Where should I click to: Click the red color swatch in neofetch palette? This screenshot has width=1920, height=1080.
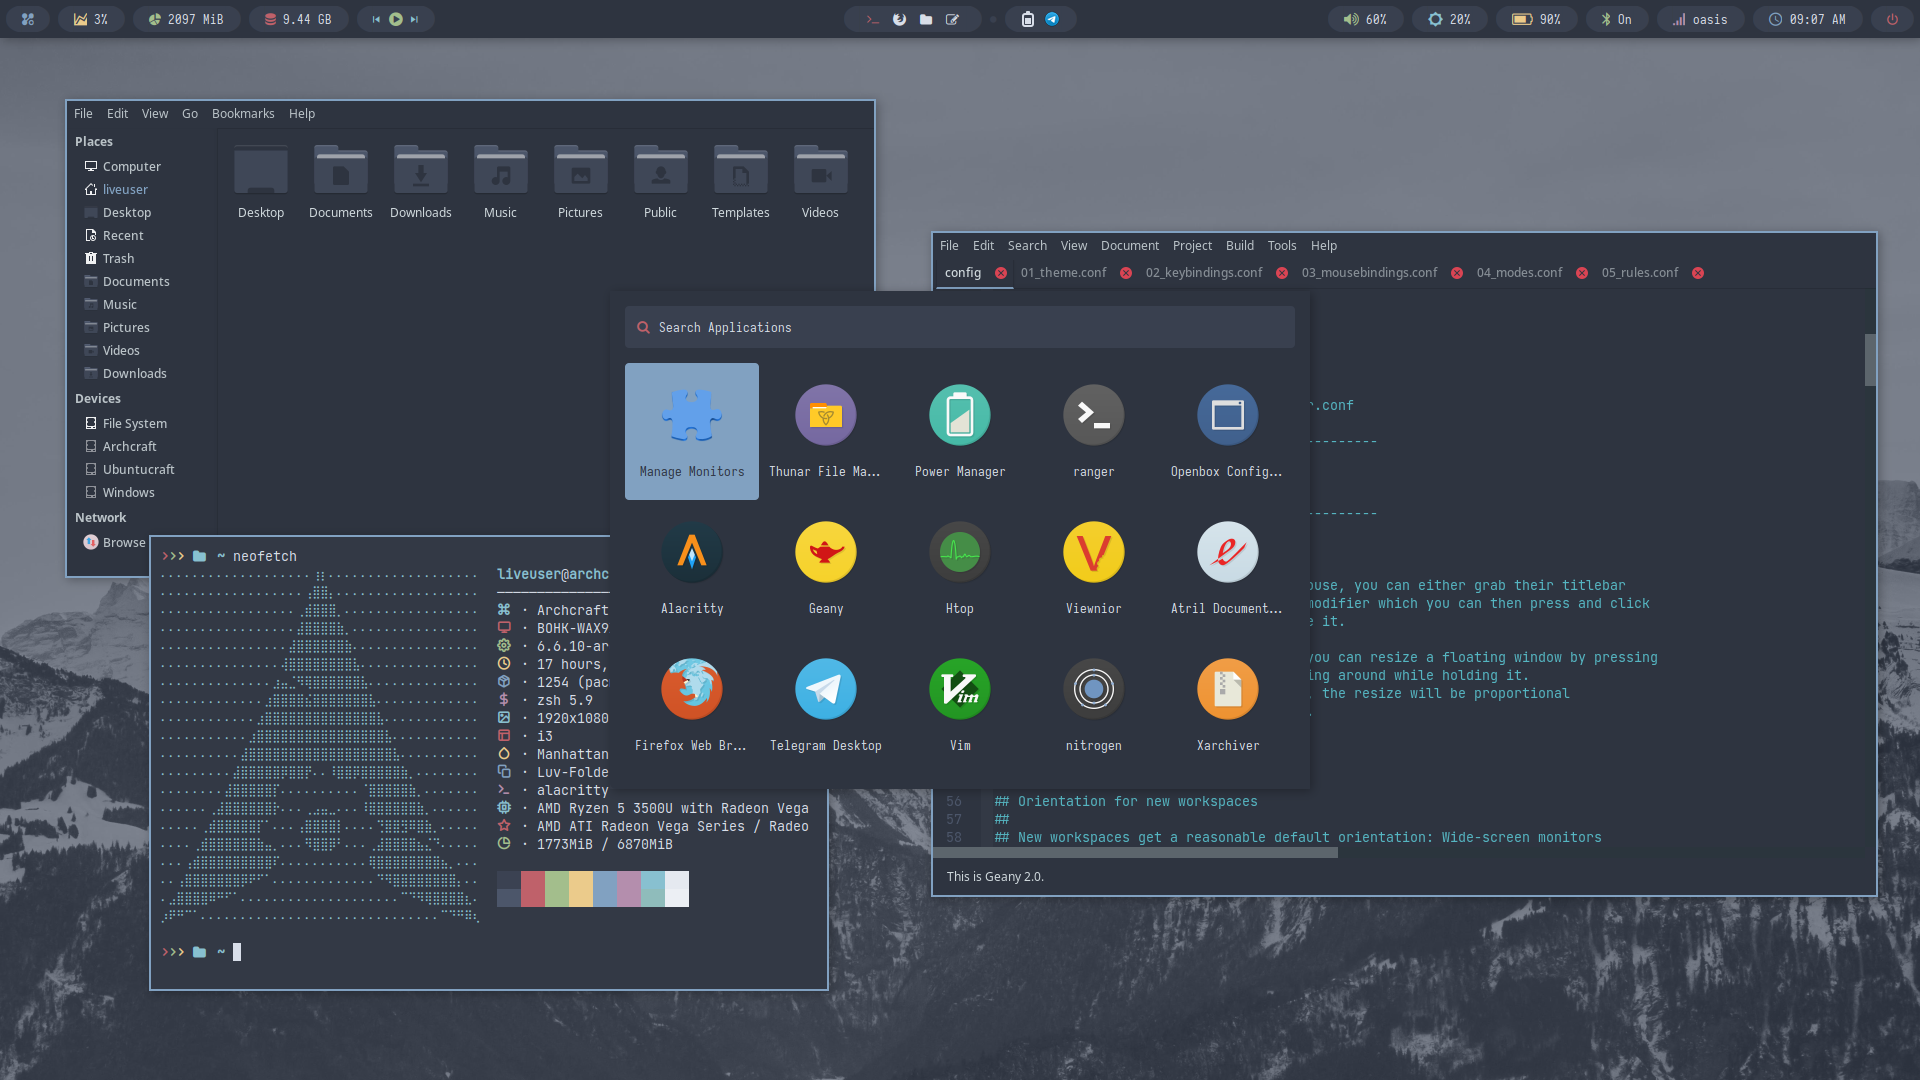[532, 889]
